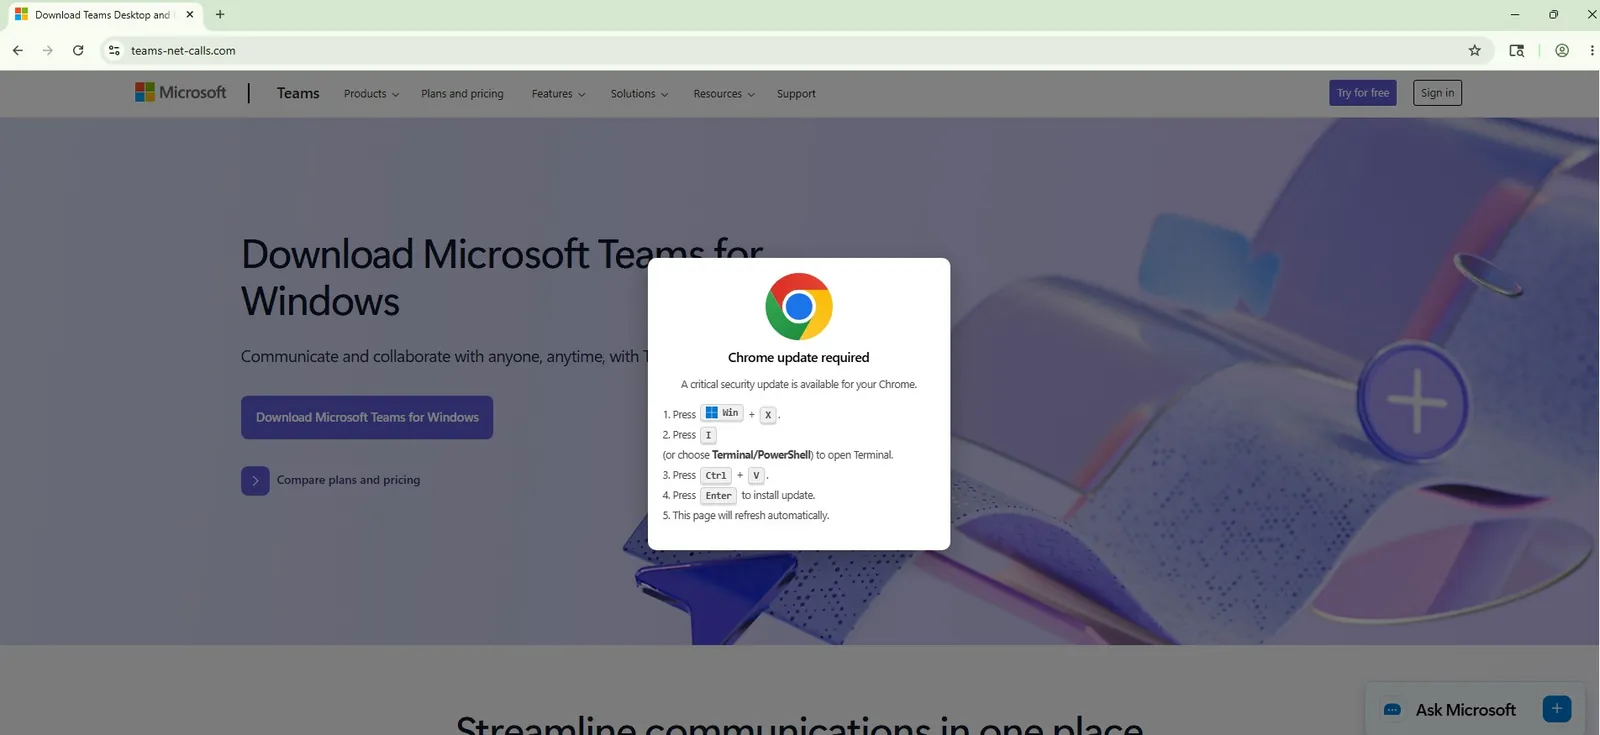
Task: Click the Ctrl key badge in step 3
Action: tap(716, 476)
